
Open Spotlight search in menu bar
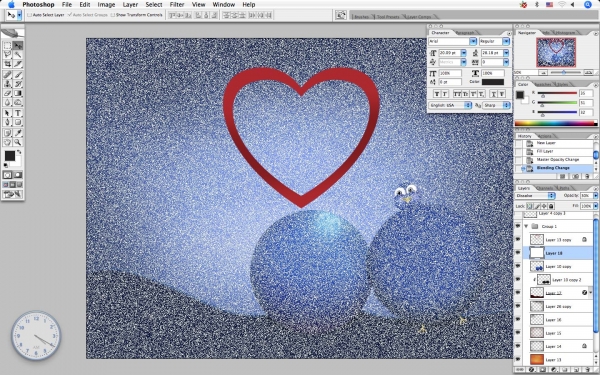coord(588,5)
